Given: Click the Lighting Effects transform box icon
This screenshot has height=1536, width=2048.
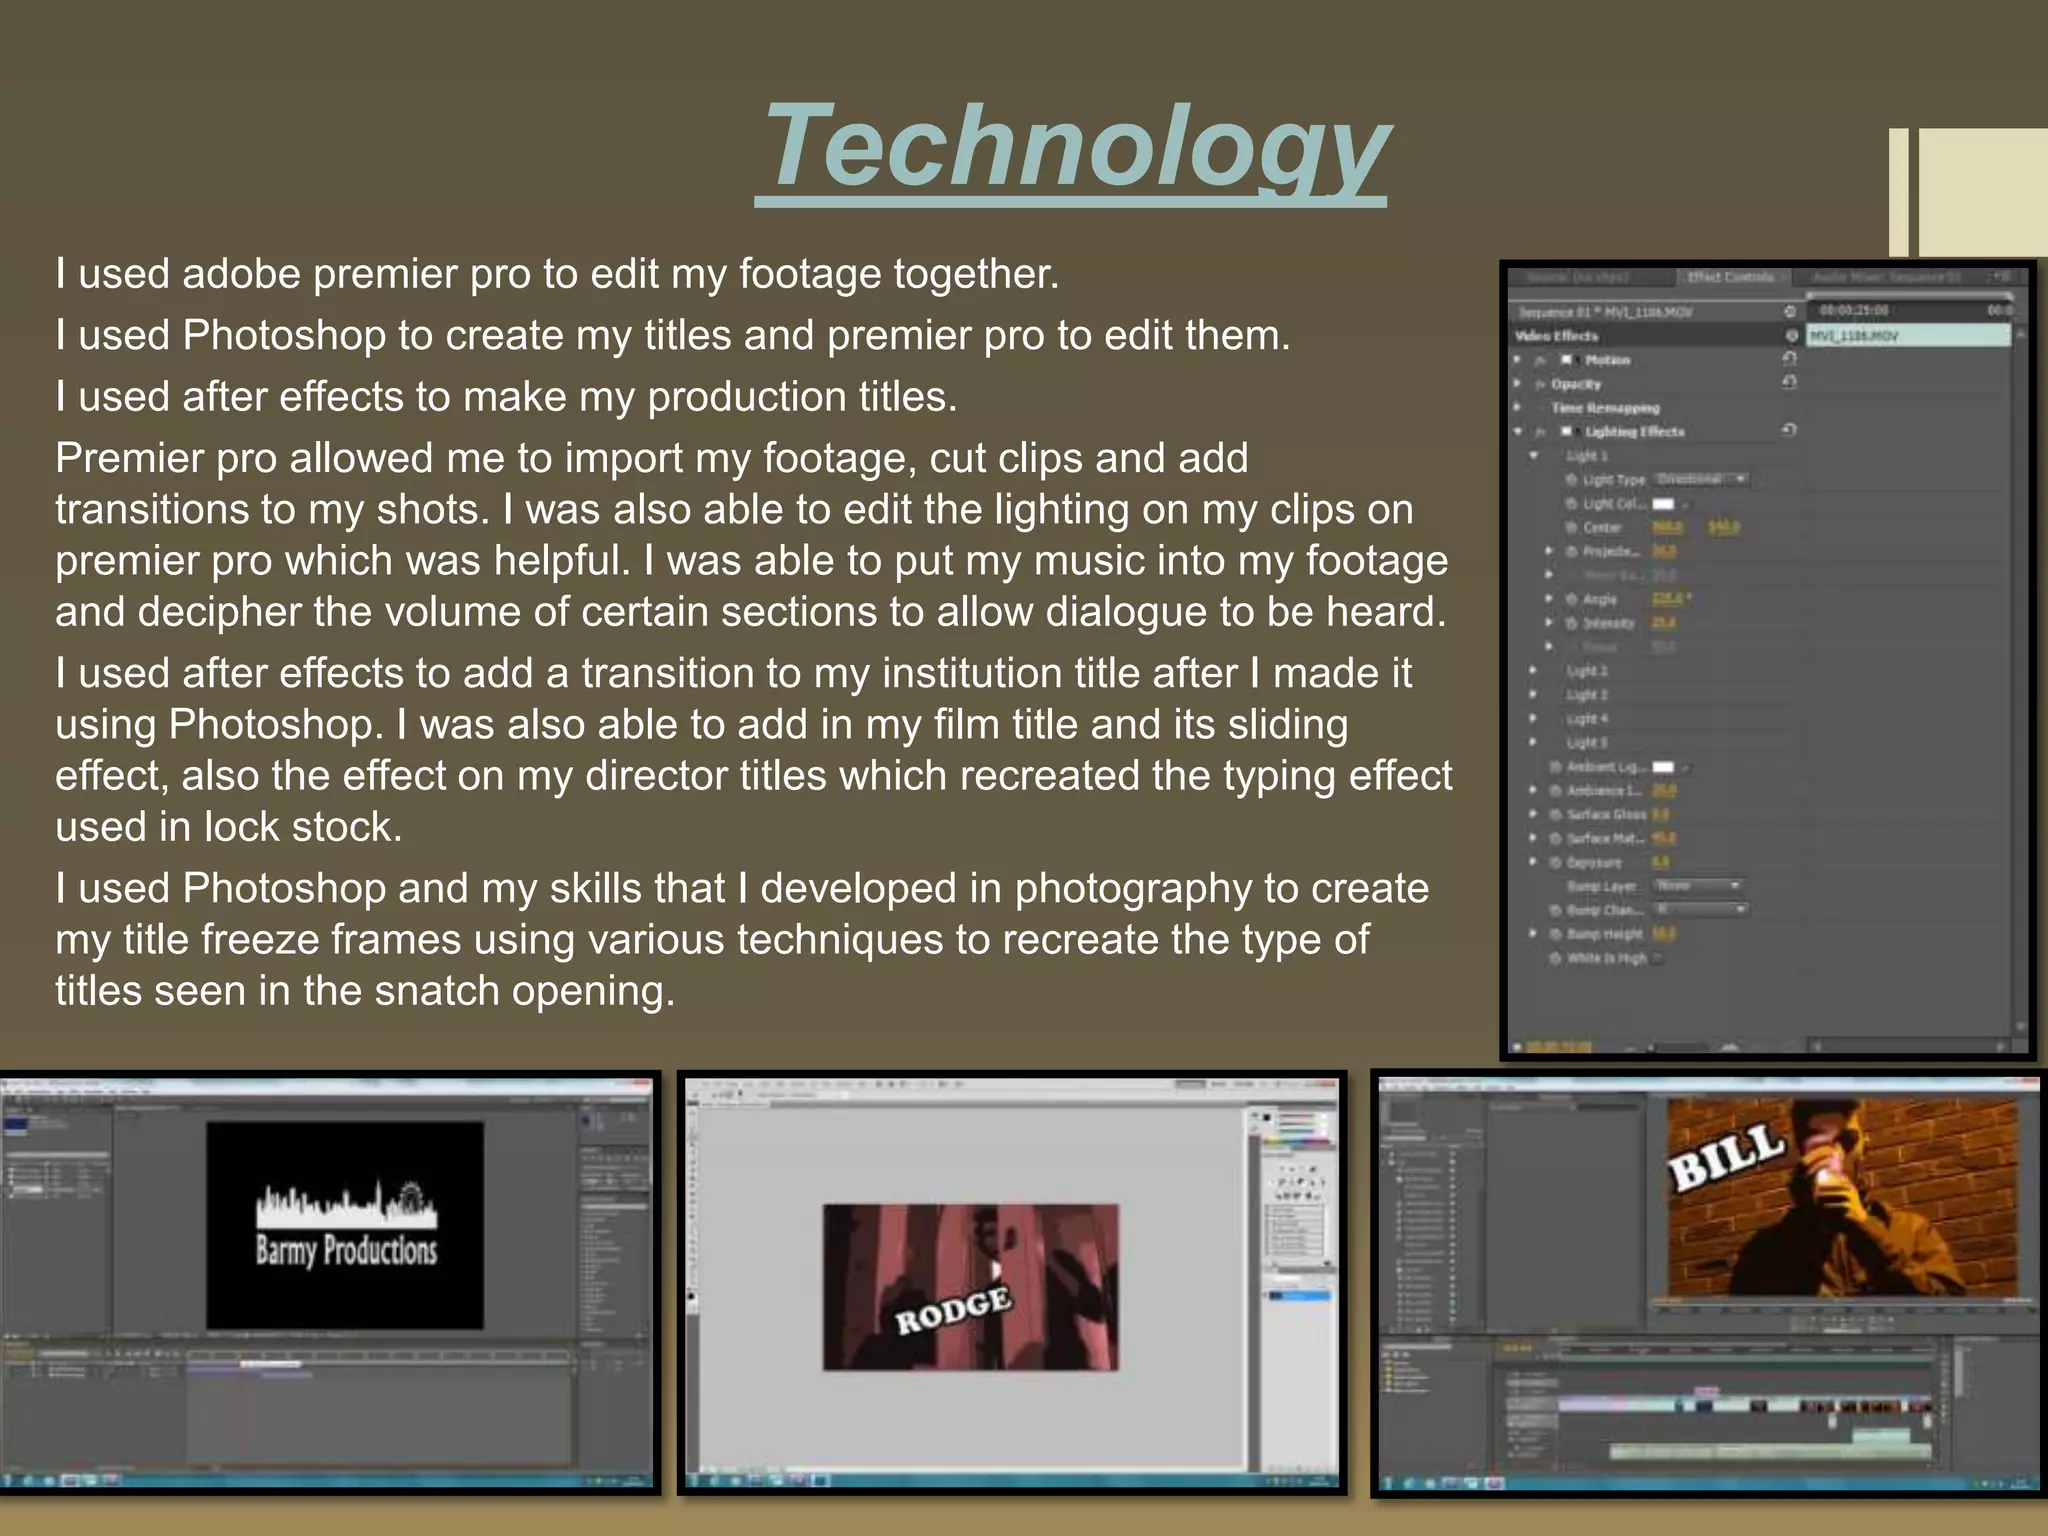Looking at the screenshot, I should coord(1567,431).
